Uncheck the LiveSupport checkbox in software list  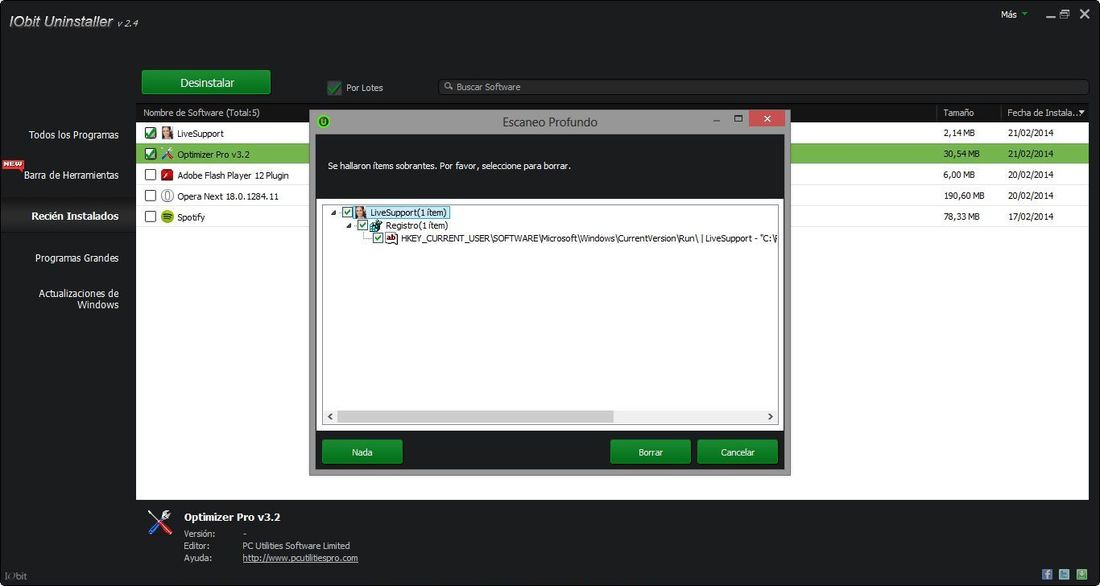coord(150,133)
